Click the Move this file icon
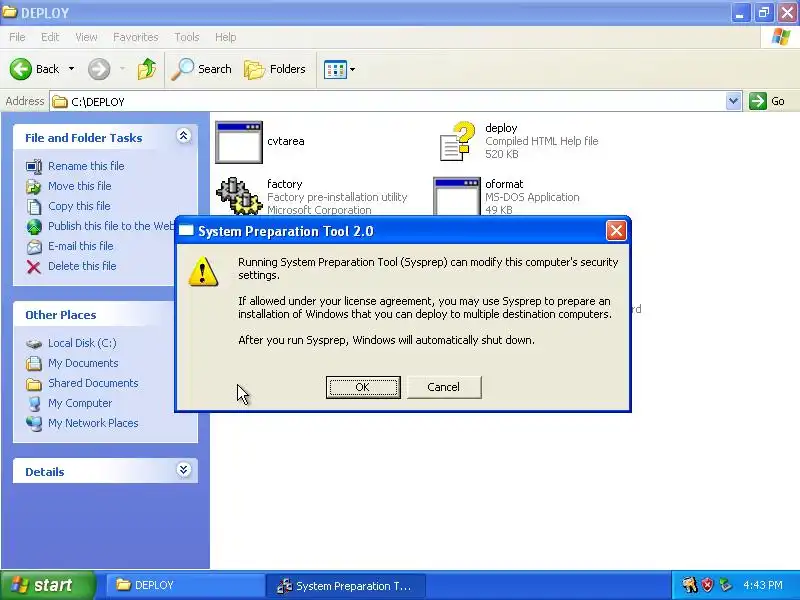800x600 pixels. point(34,186)
